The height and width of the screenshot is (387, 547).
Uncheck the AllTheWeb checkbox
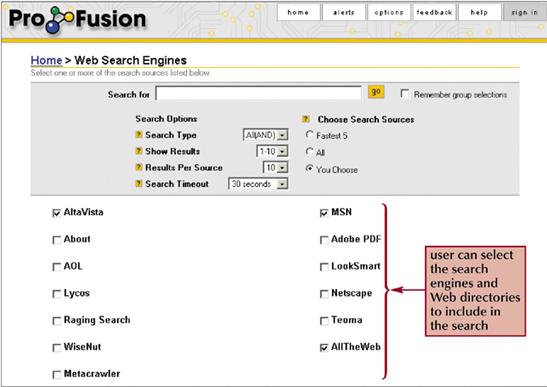pos(324,348)
